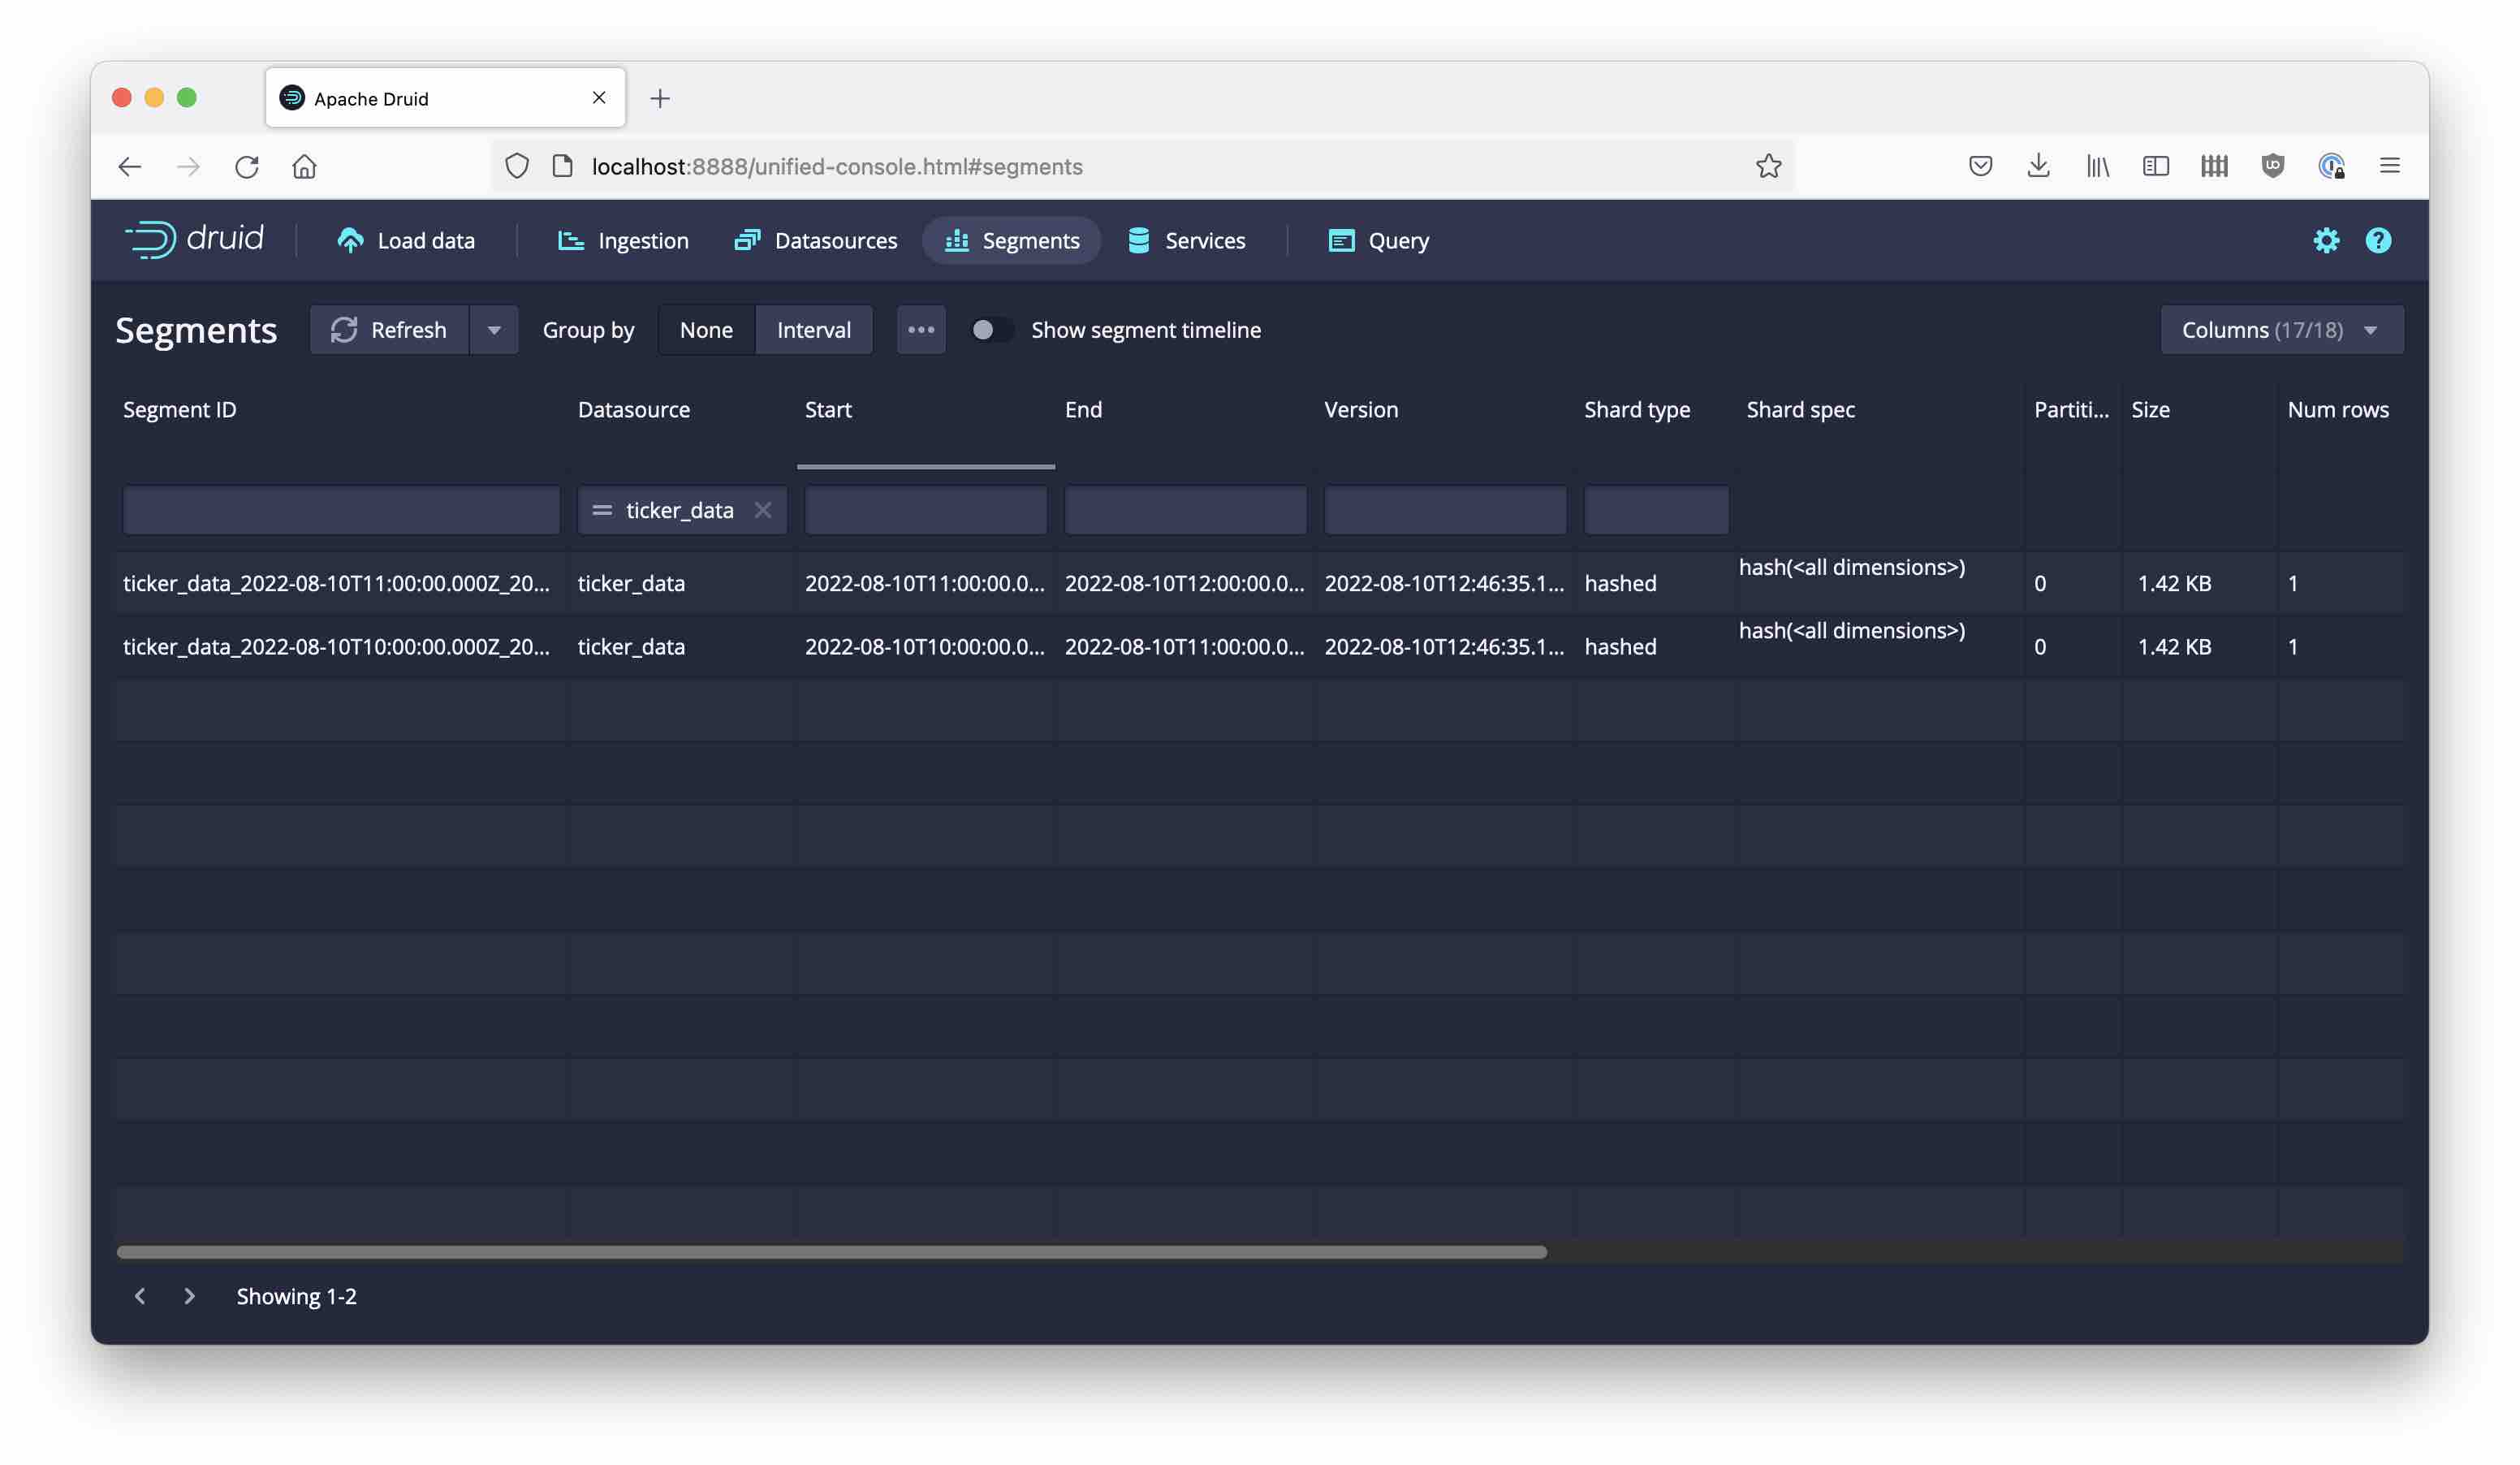The height and width of the screenshot is (1465, 2520).
Task: Select the Segments navigation tab
Action: (1011, 240)
